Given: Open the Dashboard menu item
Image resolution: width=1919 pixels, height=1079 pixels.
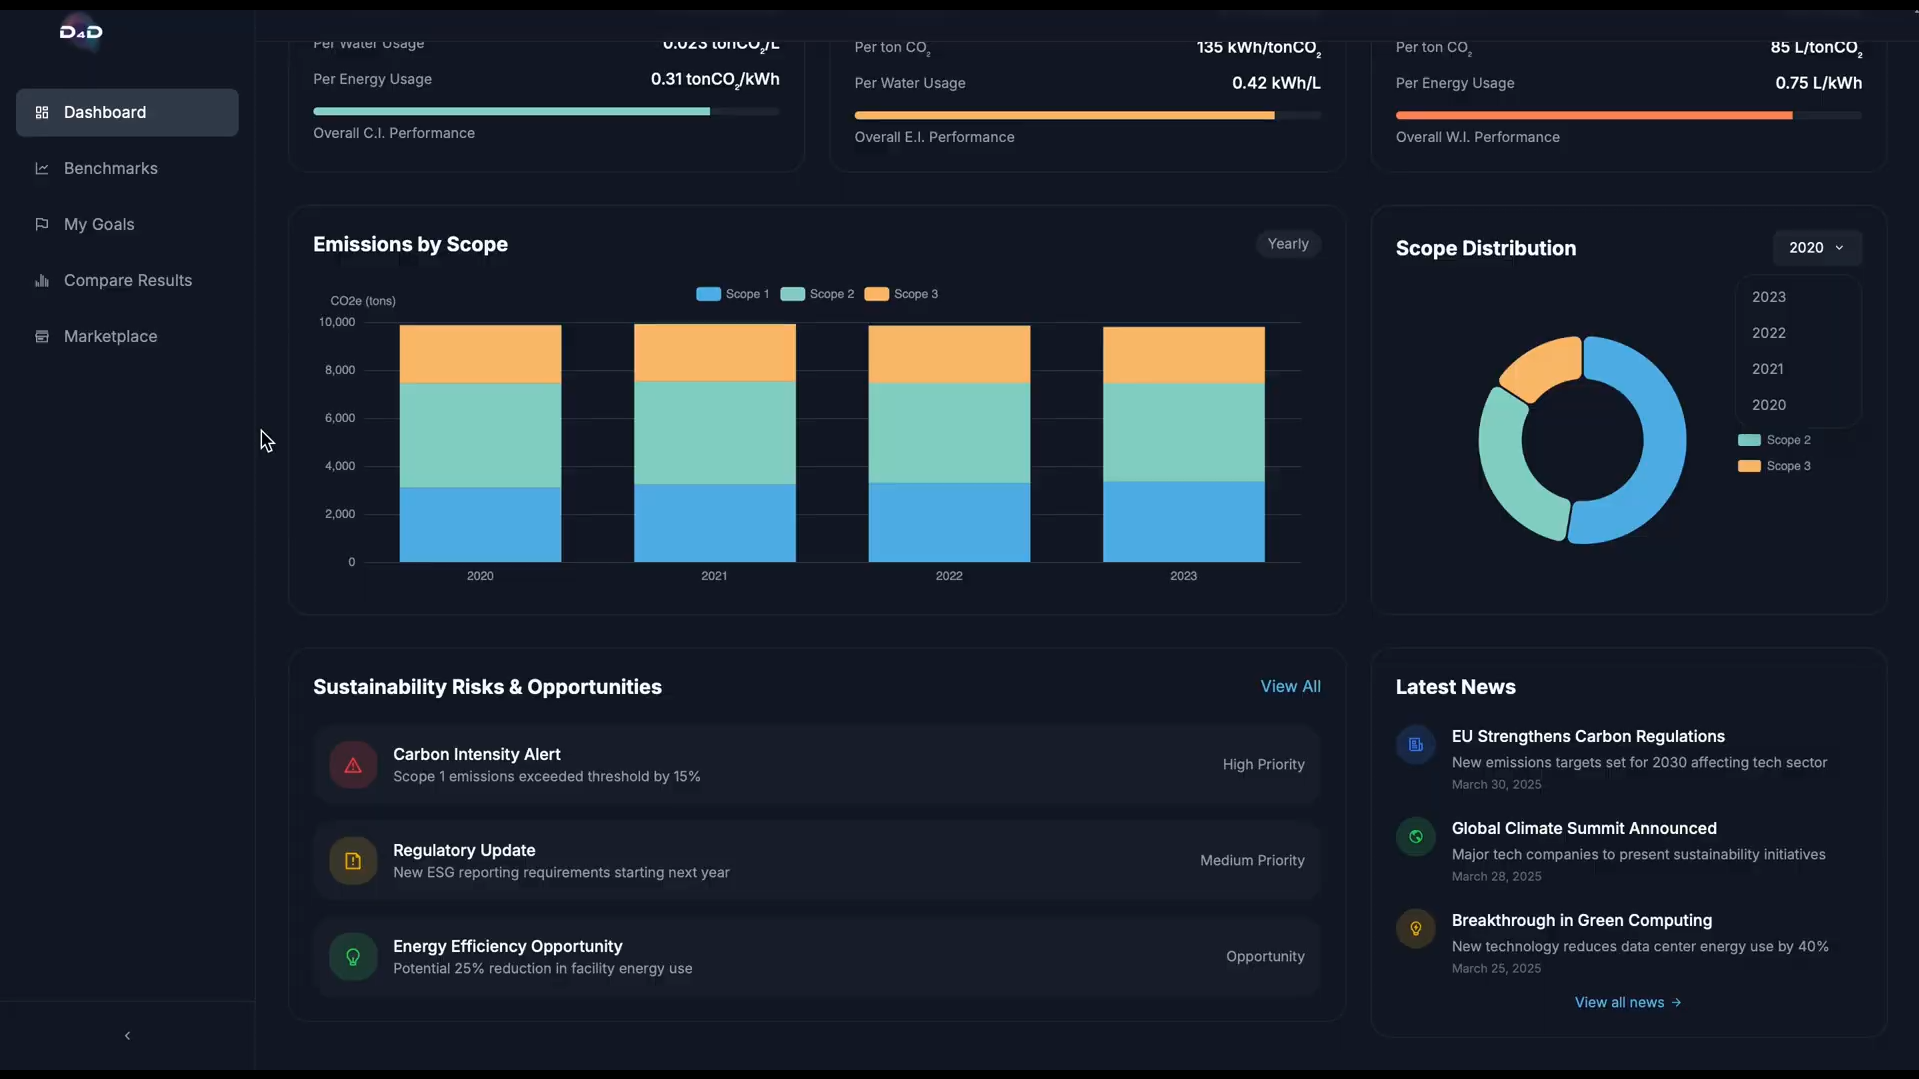Looking at the screenshot, I should click(x=127, y=112).
